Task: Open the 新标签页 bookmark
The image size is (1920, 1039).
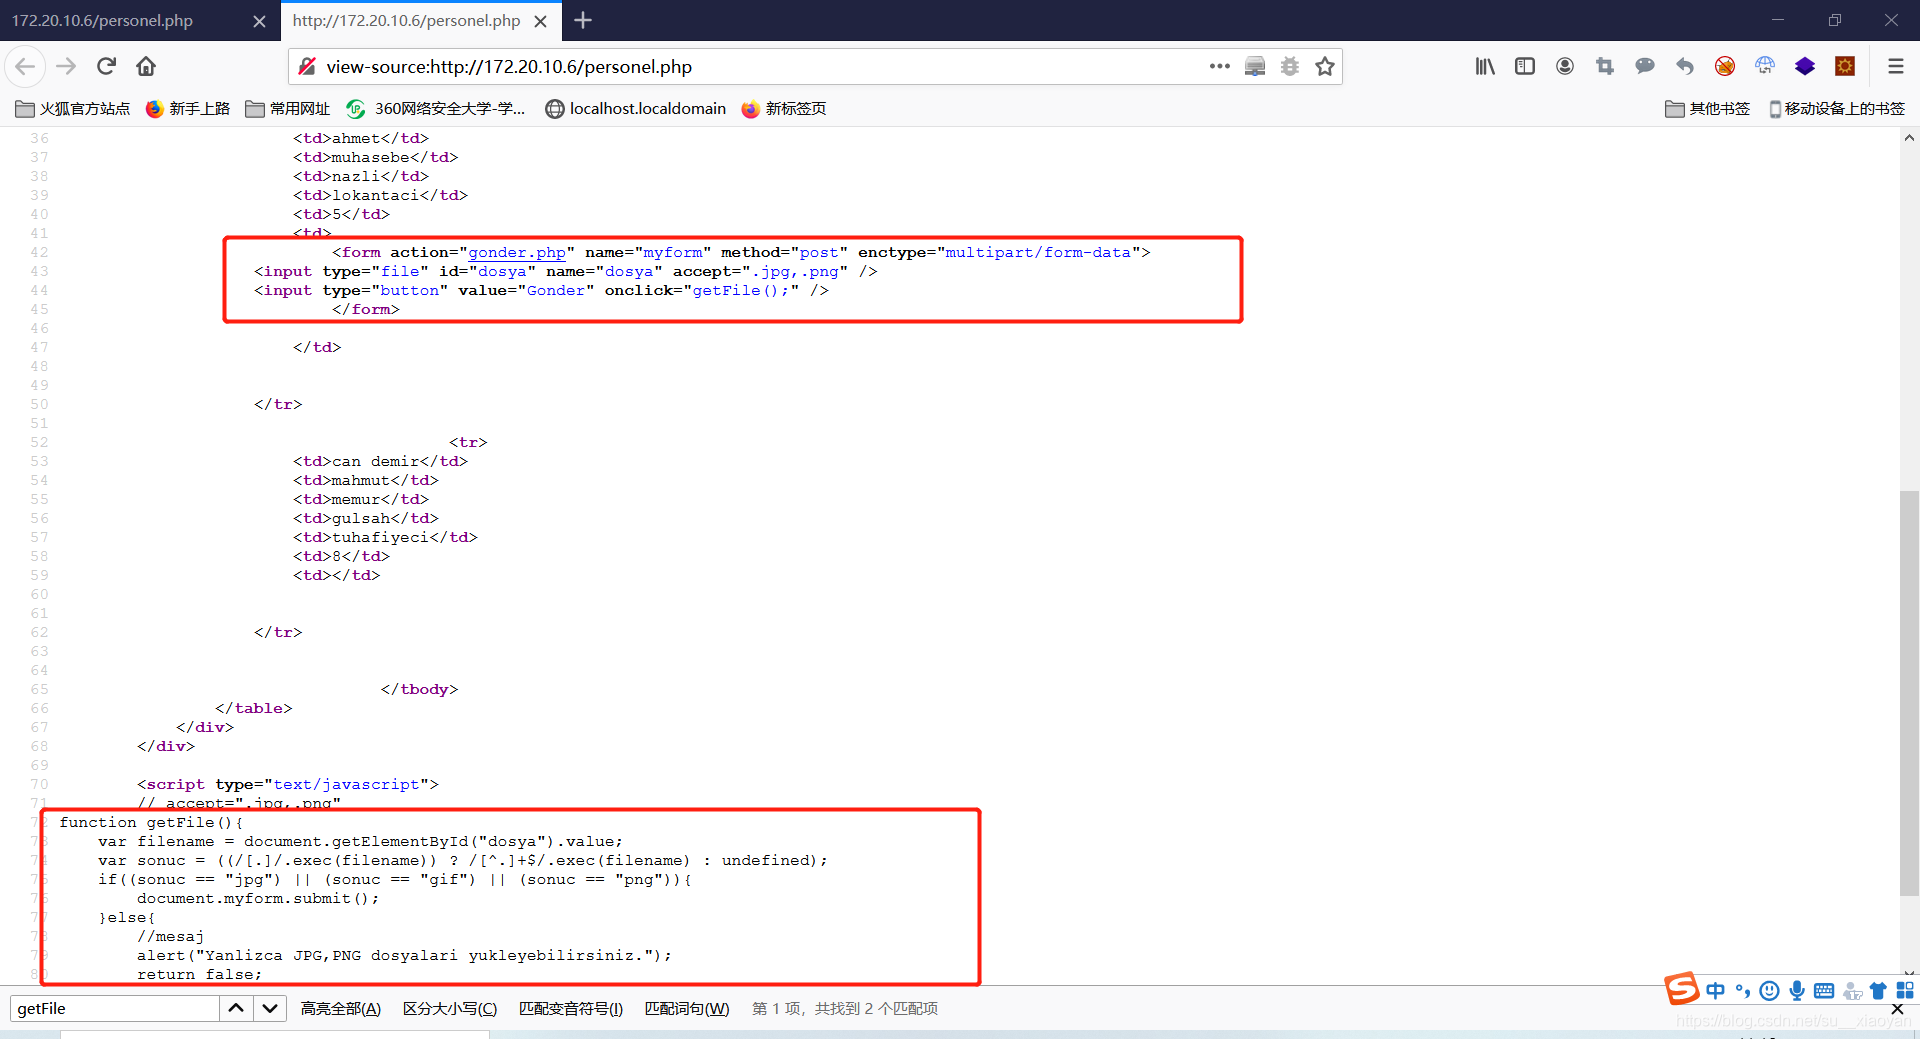Action: (x=784, y=108)
